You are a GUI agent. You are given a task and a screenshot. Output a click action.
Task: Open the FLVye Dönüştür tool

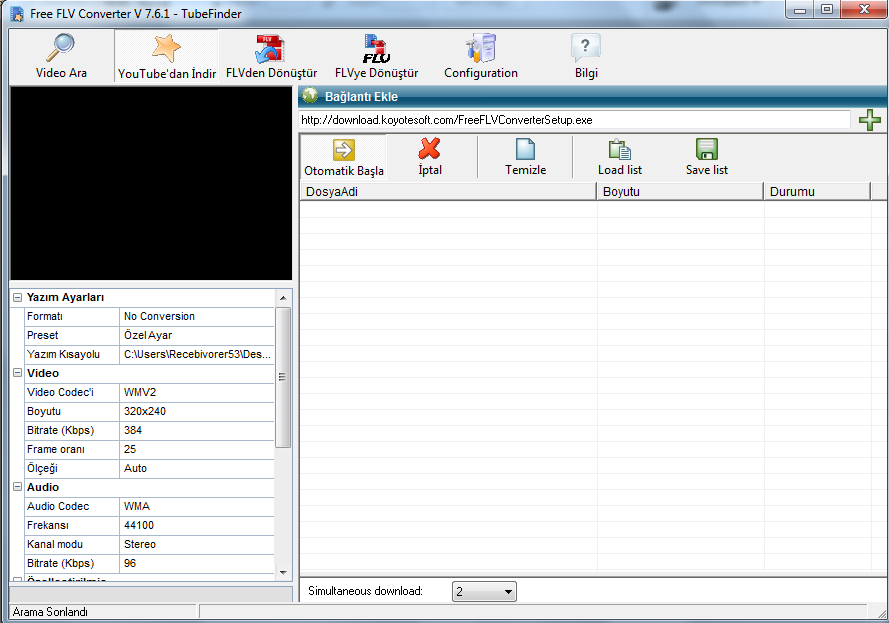tap(376, 56)
